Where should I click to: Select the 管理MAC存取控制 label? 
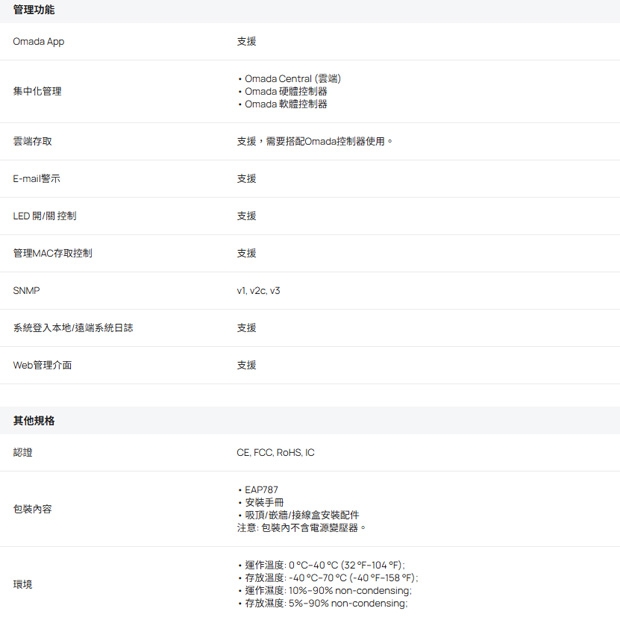53,253
